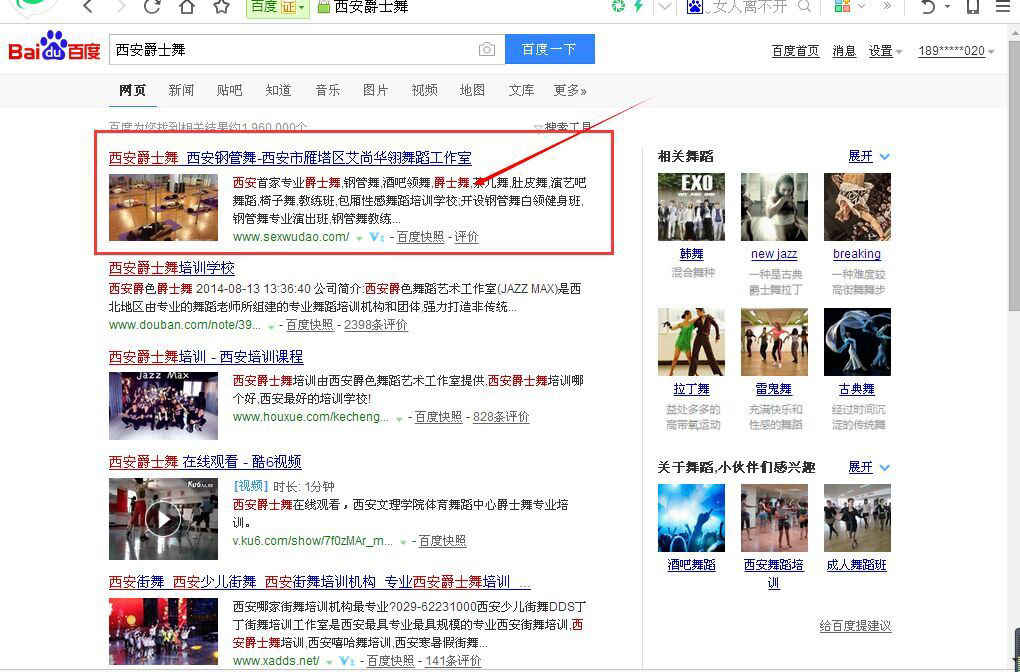Open 古典舞 related dance link
Screen dimensions: 1020x672
(857, 389)
